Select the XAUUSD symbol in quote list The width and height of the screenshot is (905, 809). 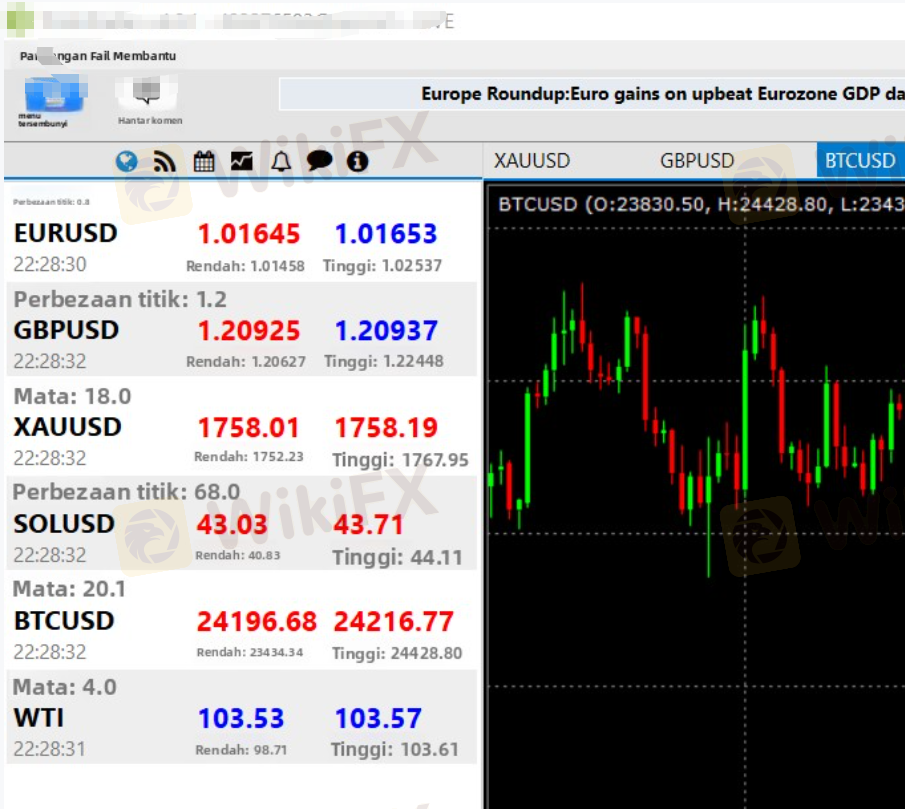(68, 427)
